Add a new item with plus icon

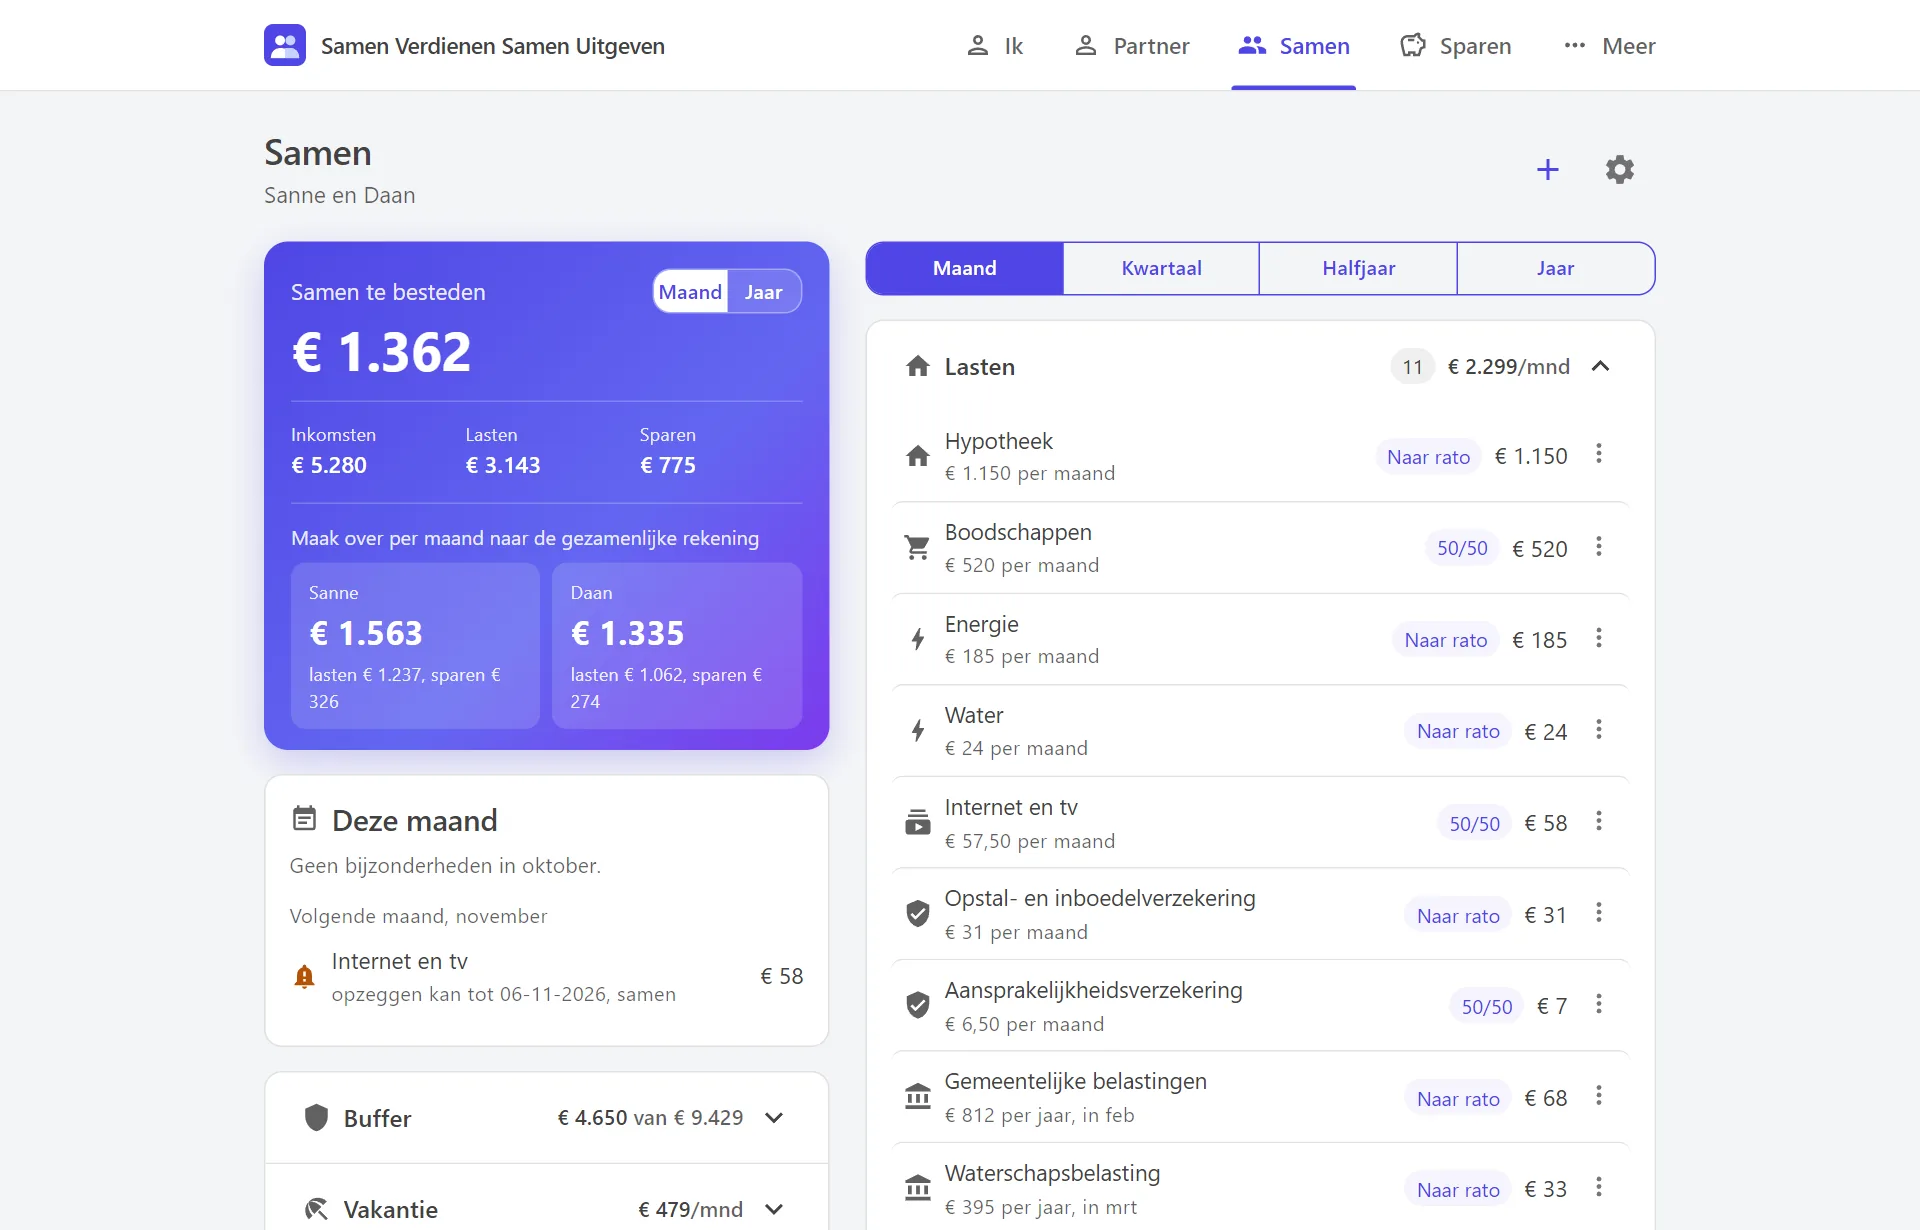(x=1547, y=170)
